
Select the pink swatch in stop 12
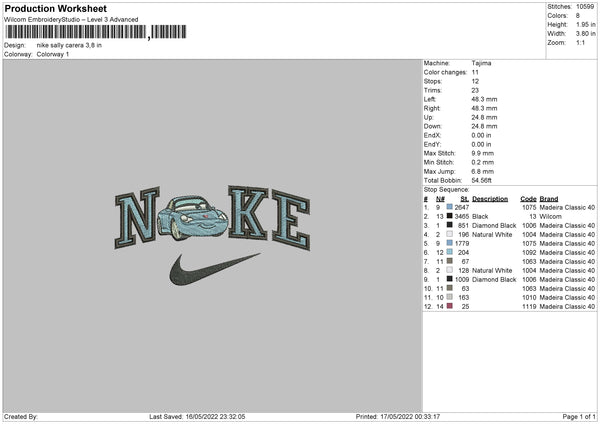tap(450, 306)
